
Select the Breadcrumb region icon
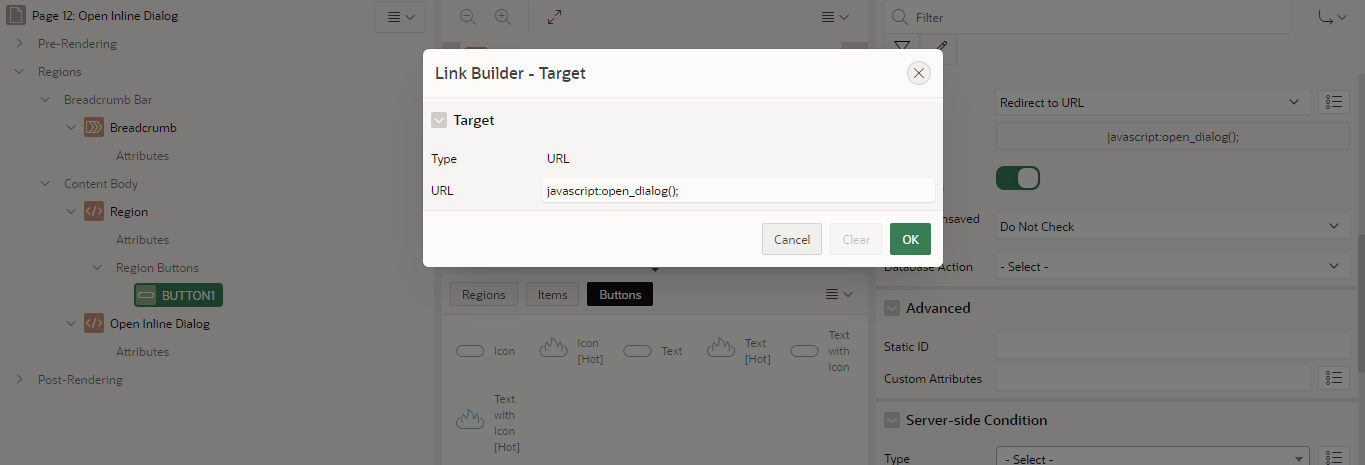click(94, 128)
